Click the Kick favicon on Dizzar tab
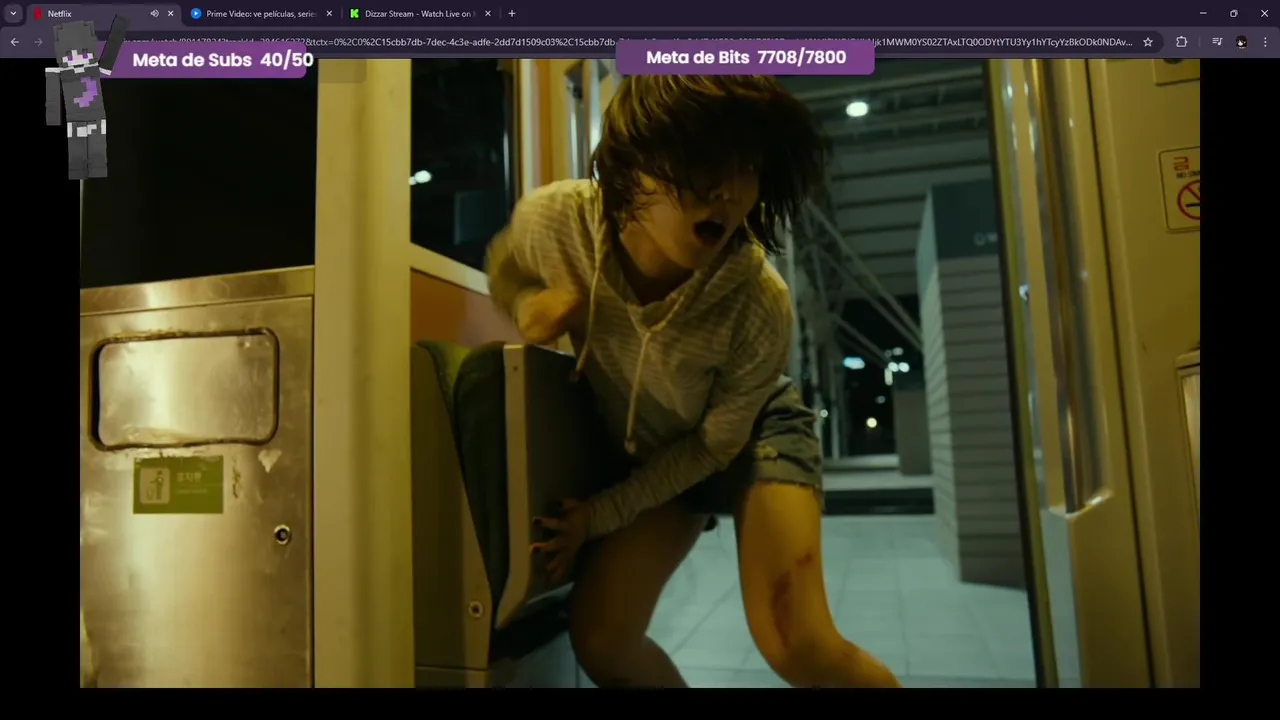 tap(354, 14)
